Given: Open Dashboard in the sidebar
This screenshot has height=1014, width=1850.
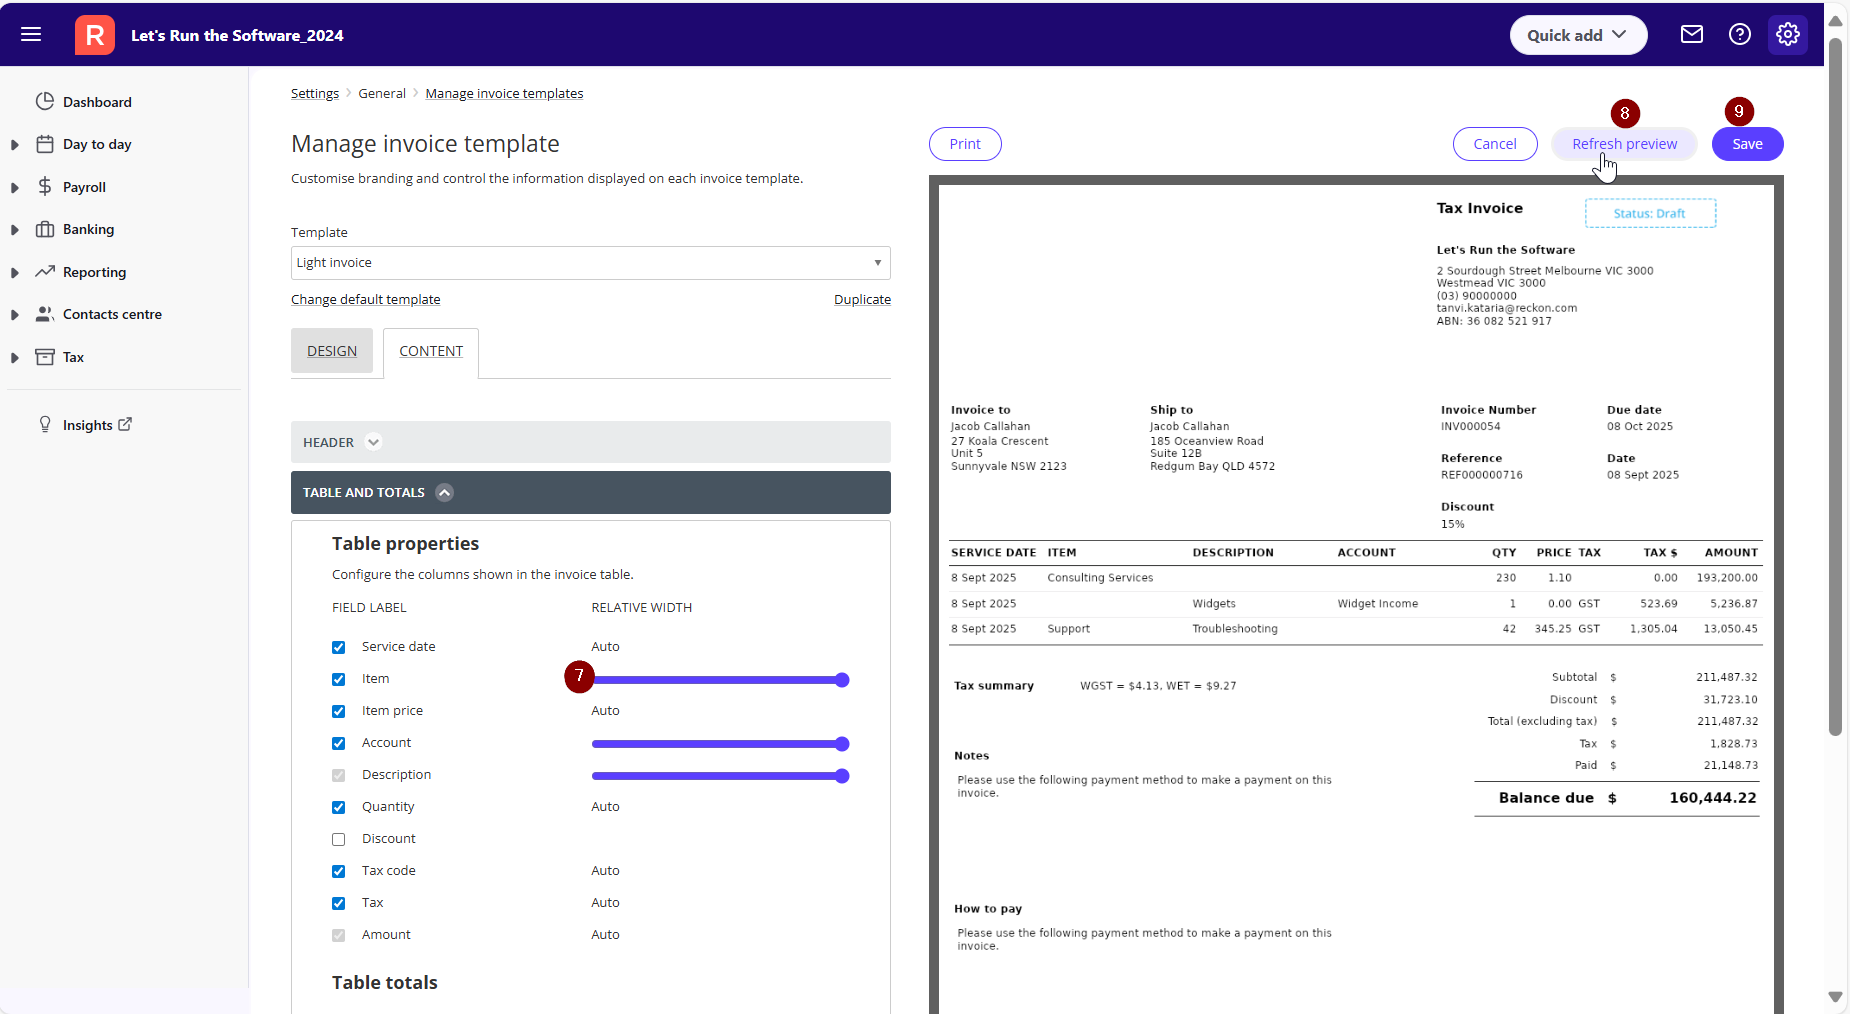Looking at the screenshot, I should (97, 102).
